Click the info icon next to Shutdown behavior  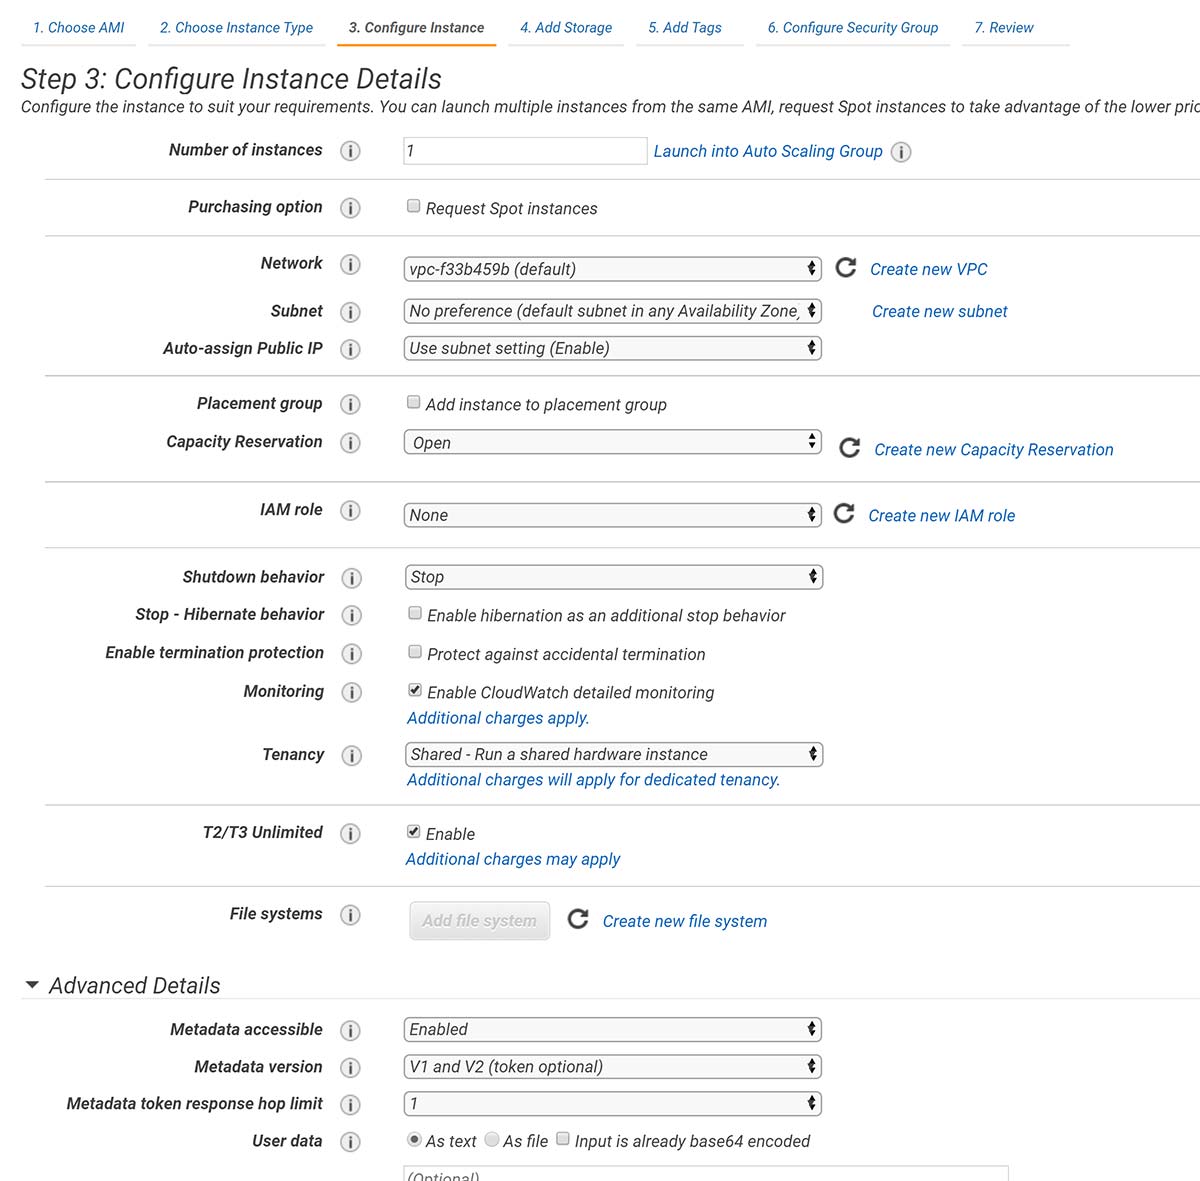351,578
